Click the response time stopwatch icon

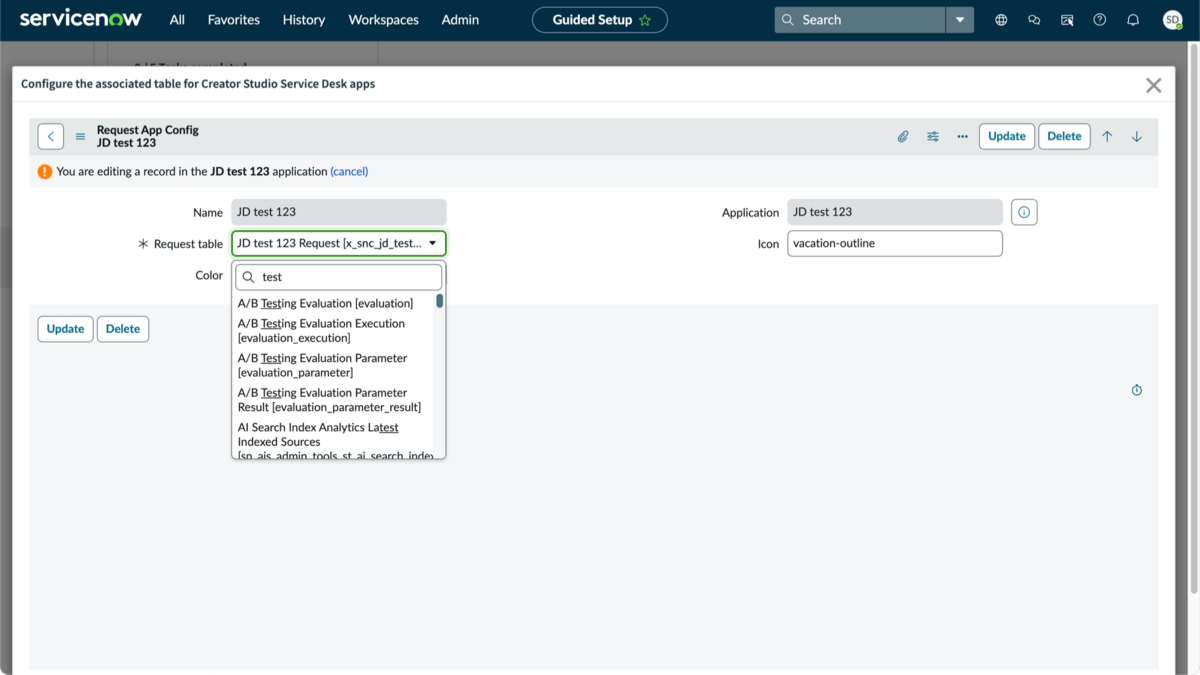pos(1137,390)
